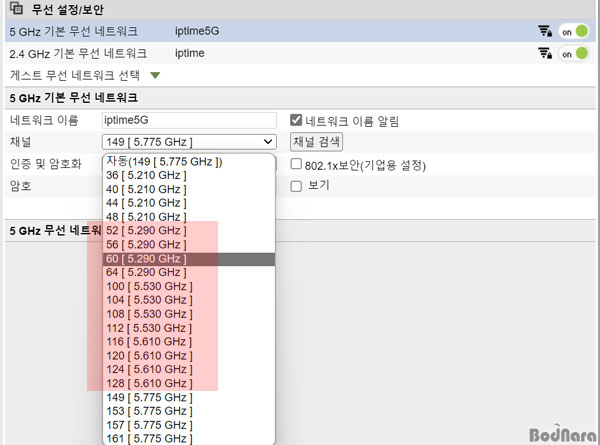Image resolution: width=600 pixels, height=445 pixels.
Task: Open the 채널 dropdown showing 149
Action: pyautogui.click(x=189, y=142)
